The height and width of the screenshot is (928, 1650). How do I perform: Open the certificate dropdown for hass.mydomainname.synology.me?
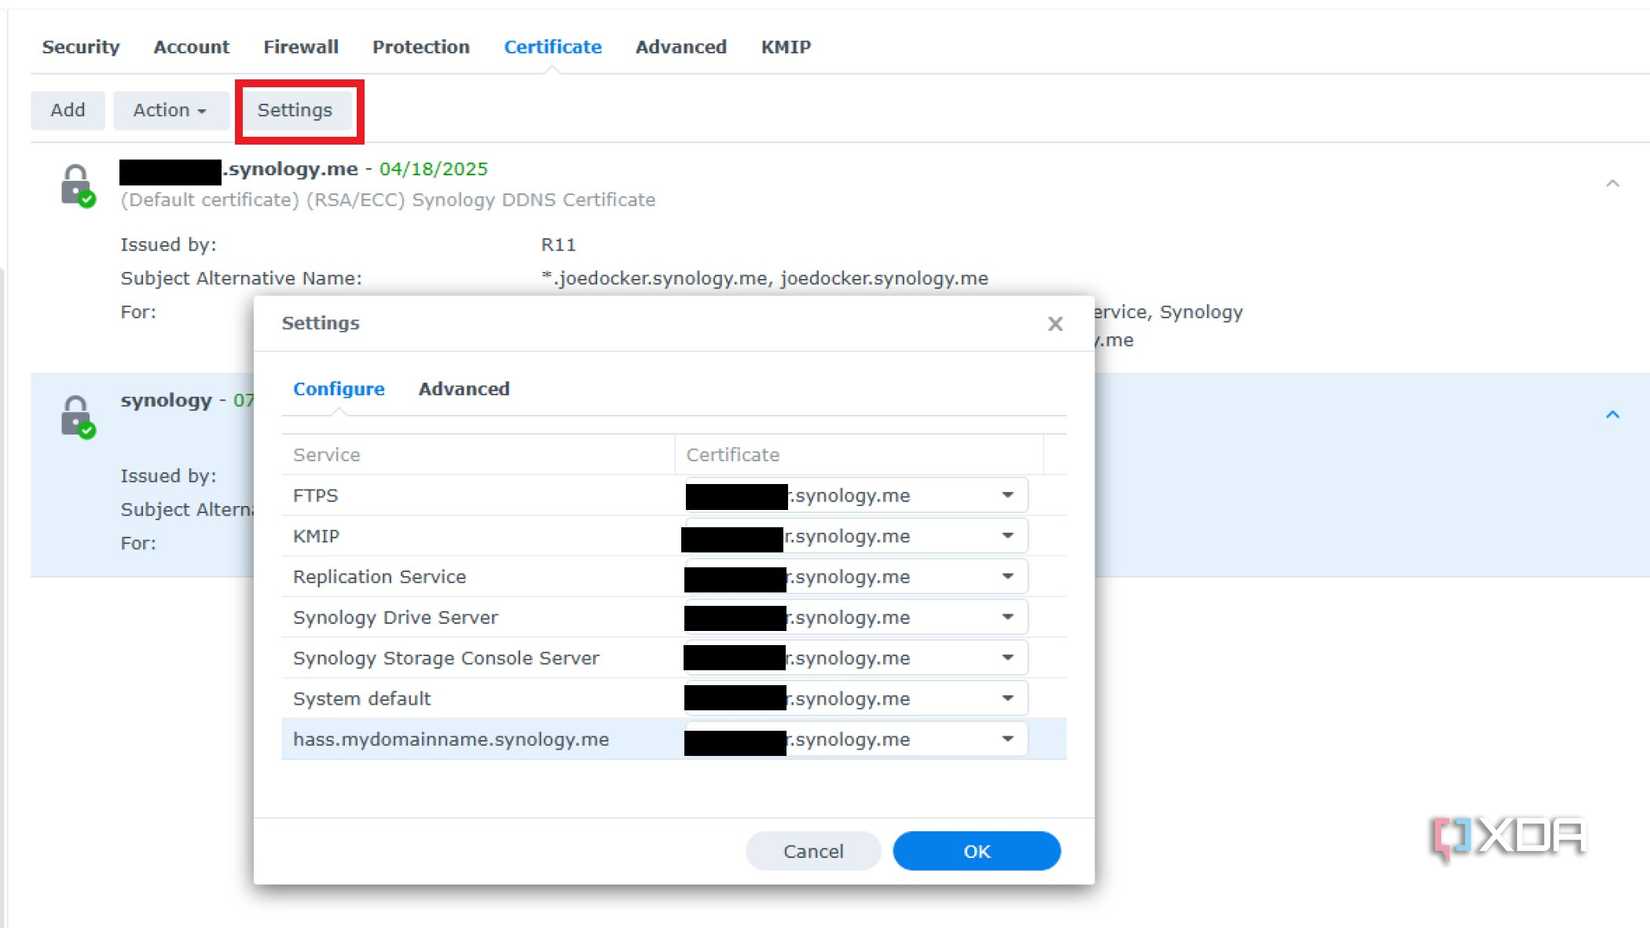(1008, 739)
